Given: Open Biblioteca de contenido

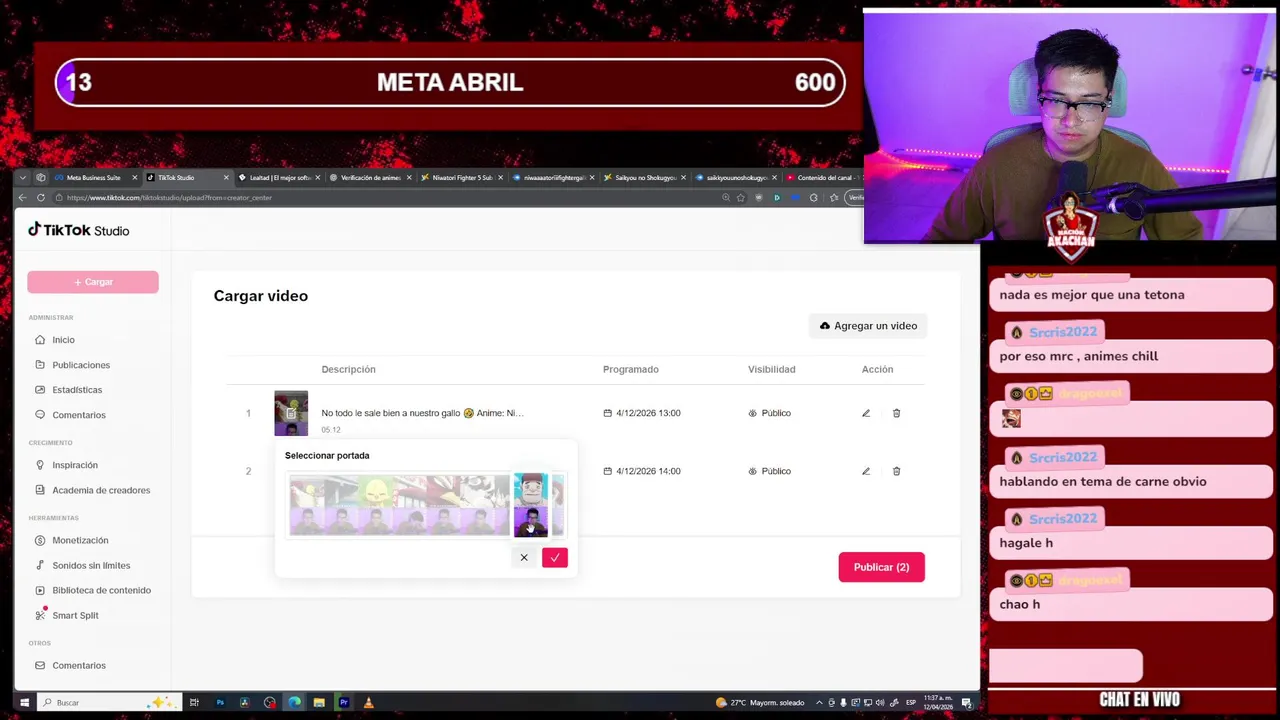Looking at the screenshot, I should click(x=92, y=590).
